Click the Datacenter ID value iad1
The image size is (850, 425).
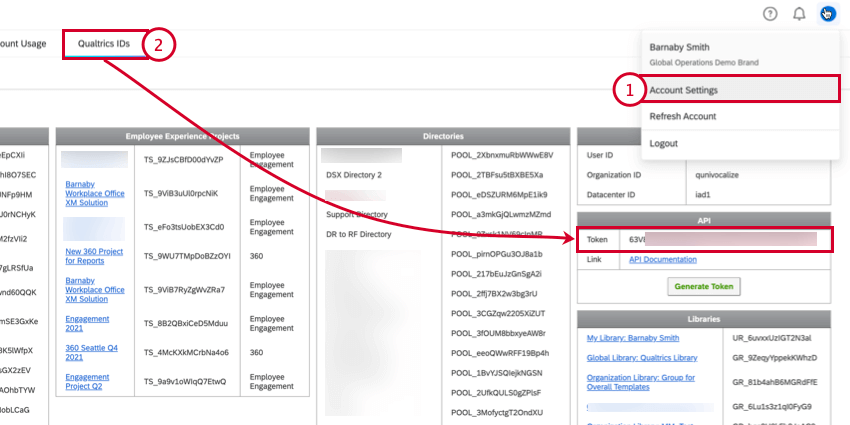click(703, 195)
